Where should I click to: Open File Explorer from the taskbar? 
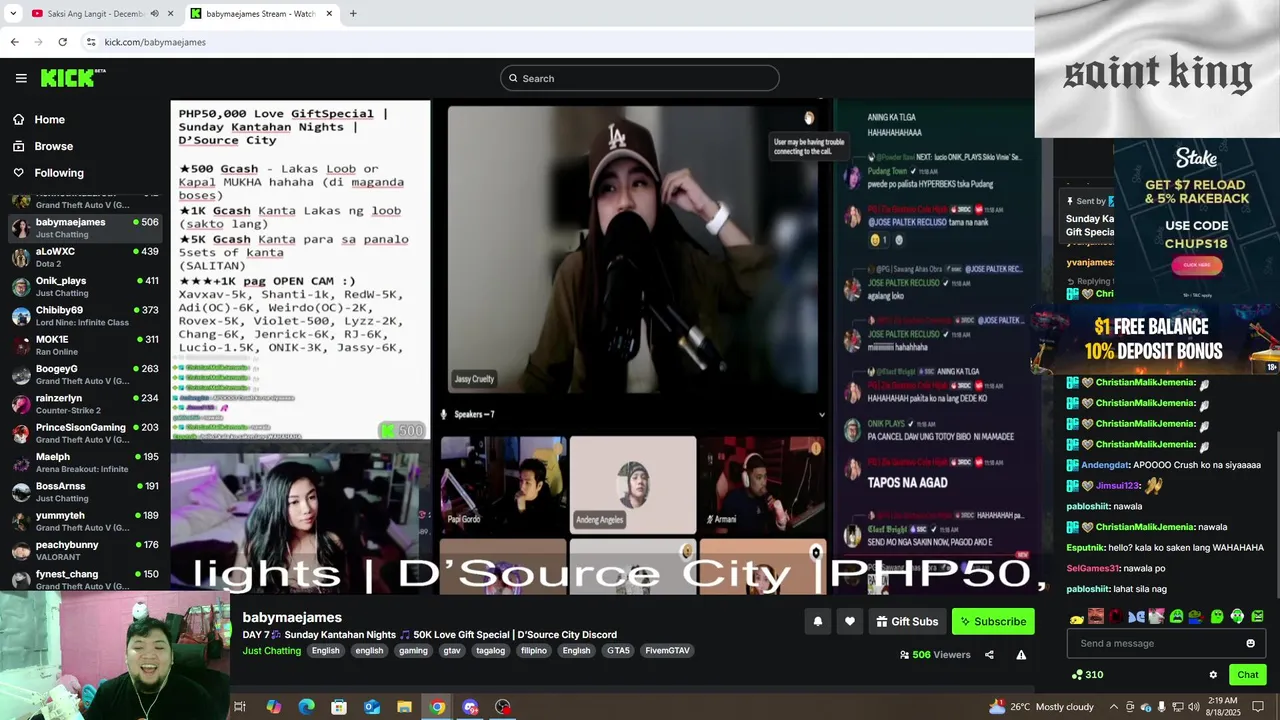404,707
